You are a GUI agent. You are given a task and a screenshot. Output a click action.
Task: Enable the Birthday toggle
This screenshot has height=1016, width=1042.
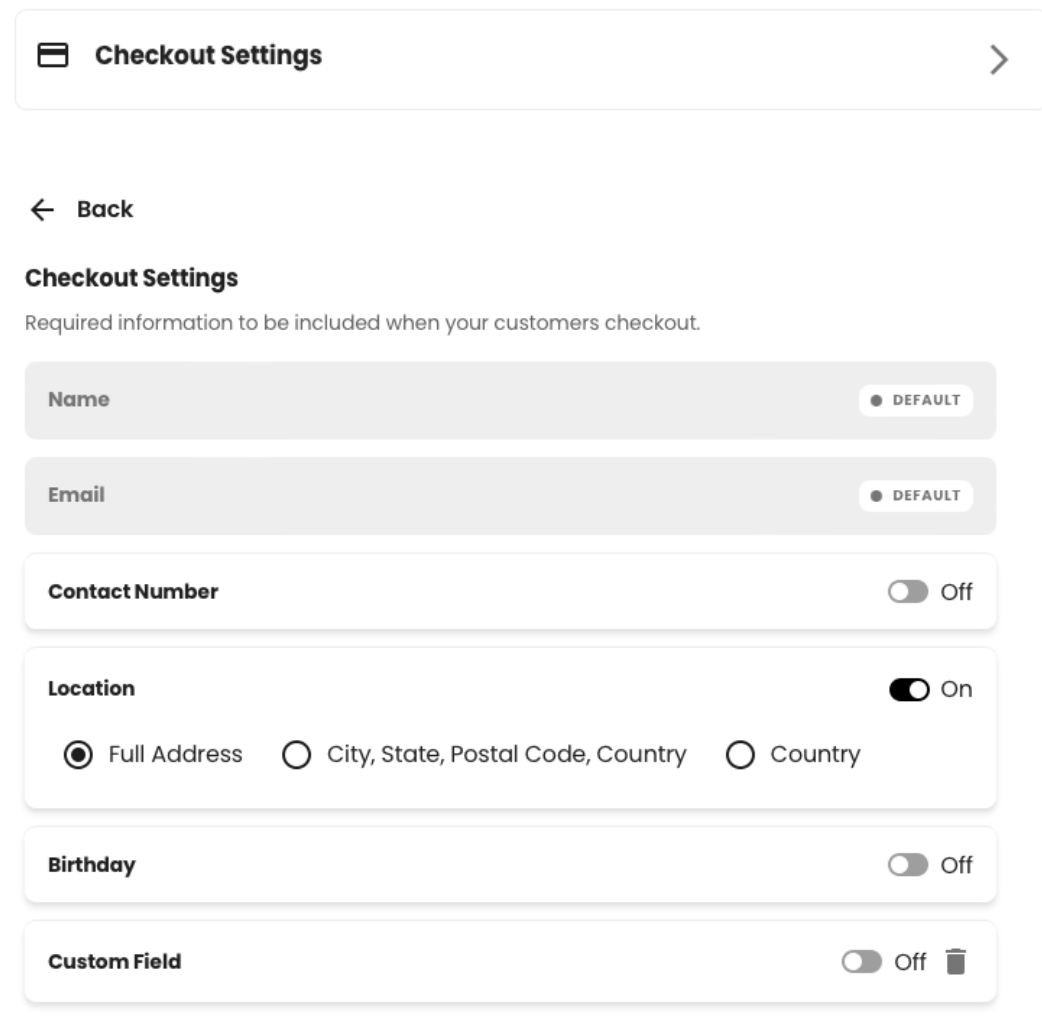[908, 865]
